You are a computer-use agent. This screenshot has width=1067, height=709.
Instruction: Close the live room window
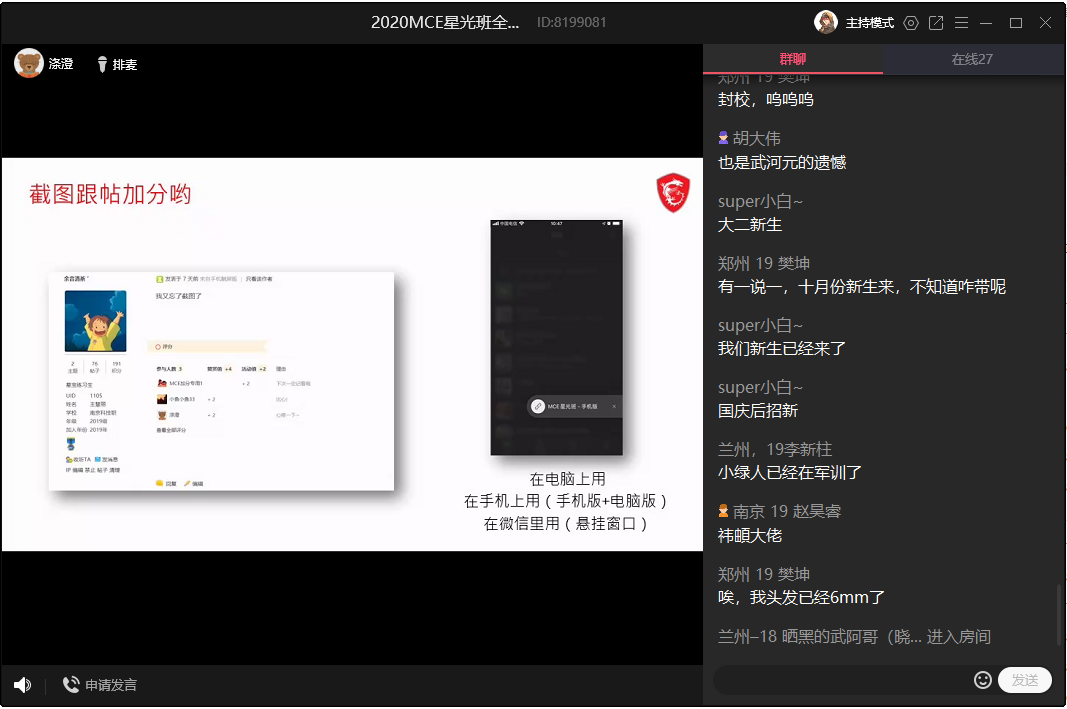click(x=1046, y=23)
